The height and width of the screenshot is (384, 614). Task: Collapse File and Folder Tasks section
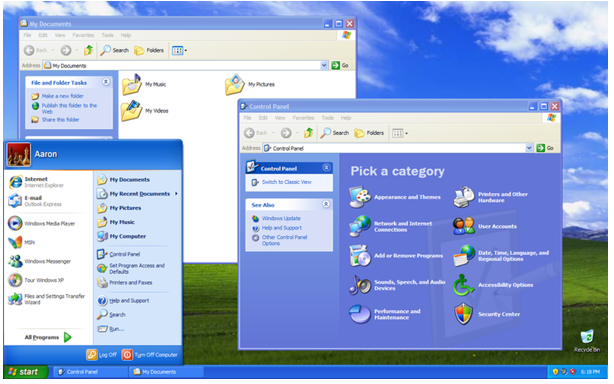[106, 82]
